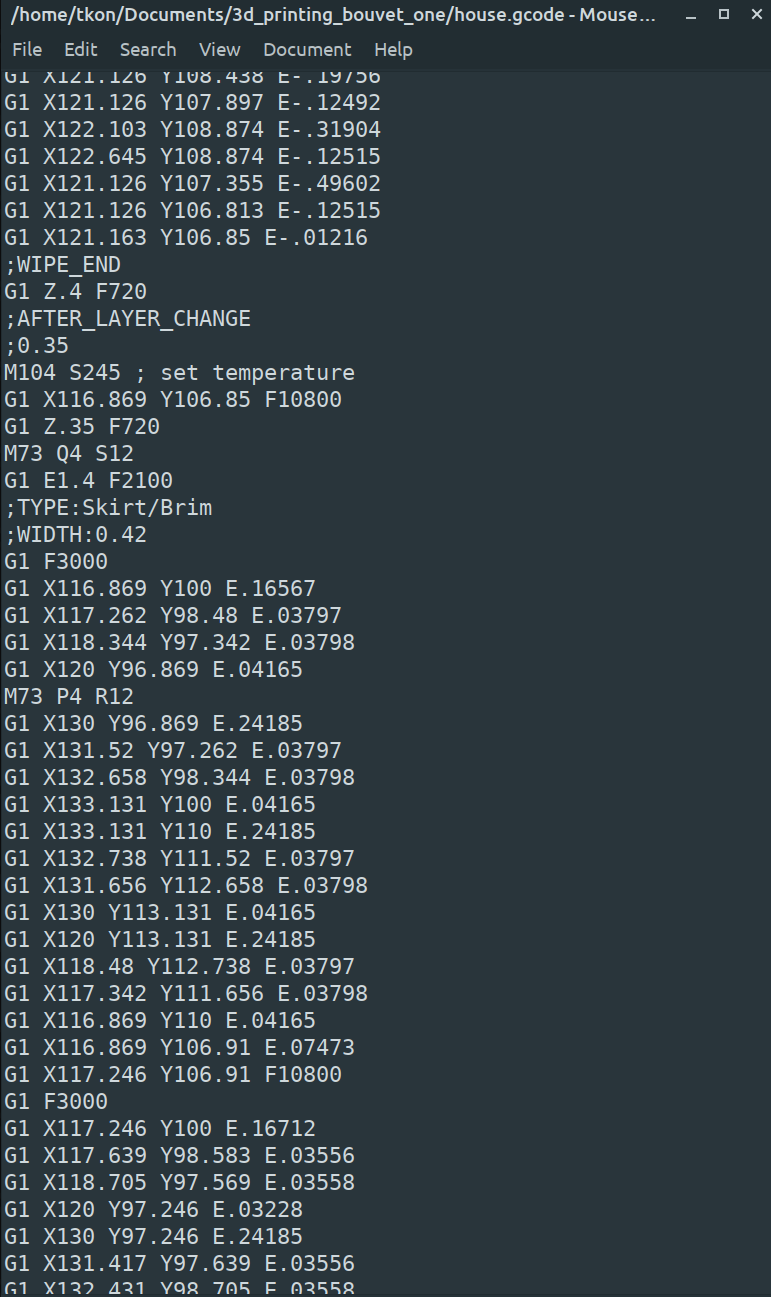The width and height of the screenshot is (771, 1297).
Task: Close the house.gcode editor window
Action: click(753, 15)
